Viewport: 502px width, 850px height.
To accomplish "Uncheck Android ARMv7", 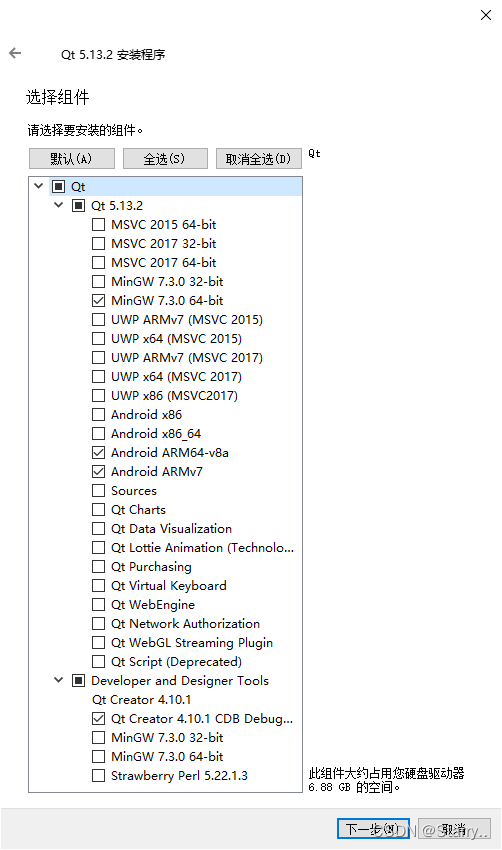I will coord(98,472).
